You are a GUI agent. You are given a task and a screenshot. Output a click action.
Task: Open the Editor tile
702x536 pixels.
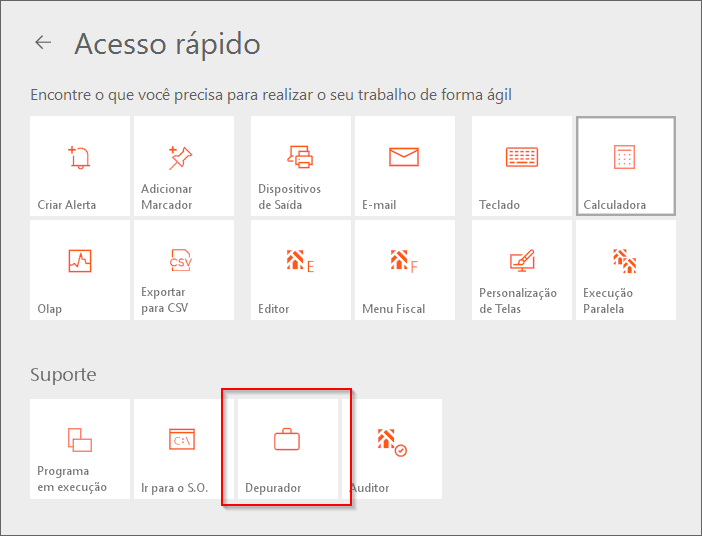tap(301, 270)
